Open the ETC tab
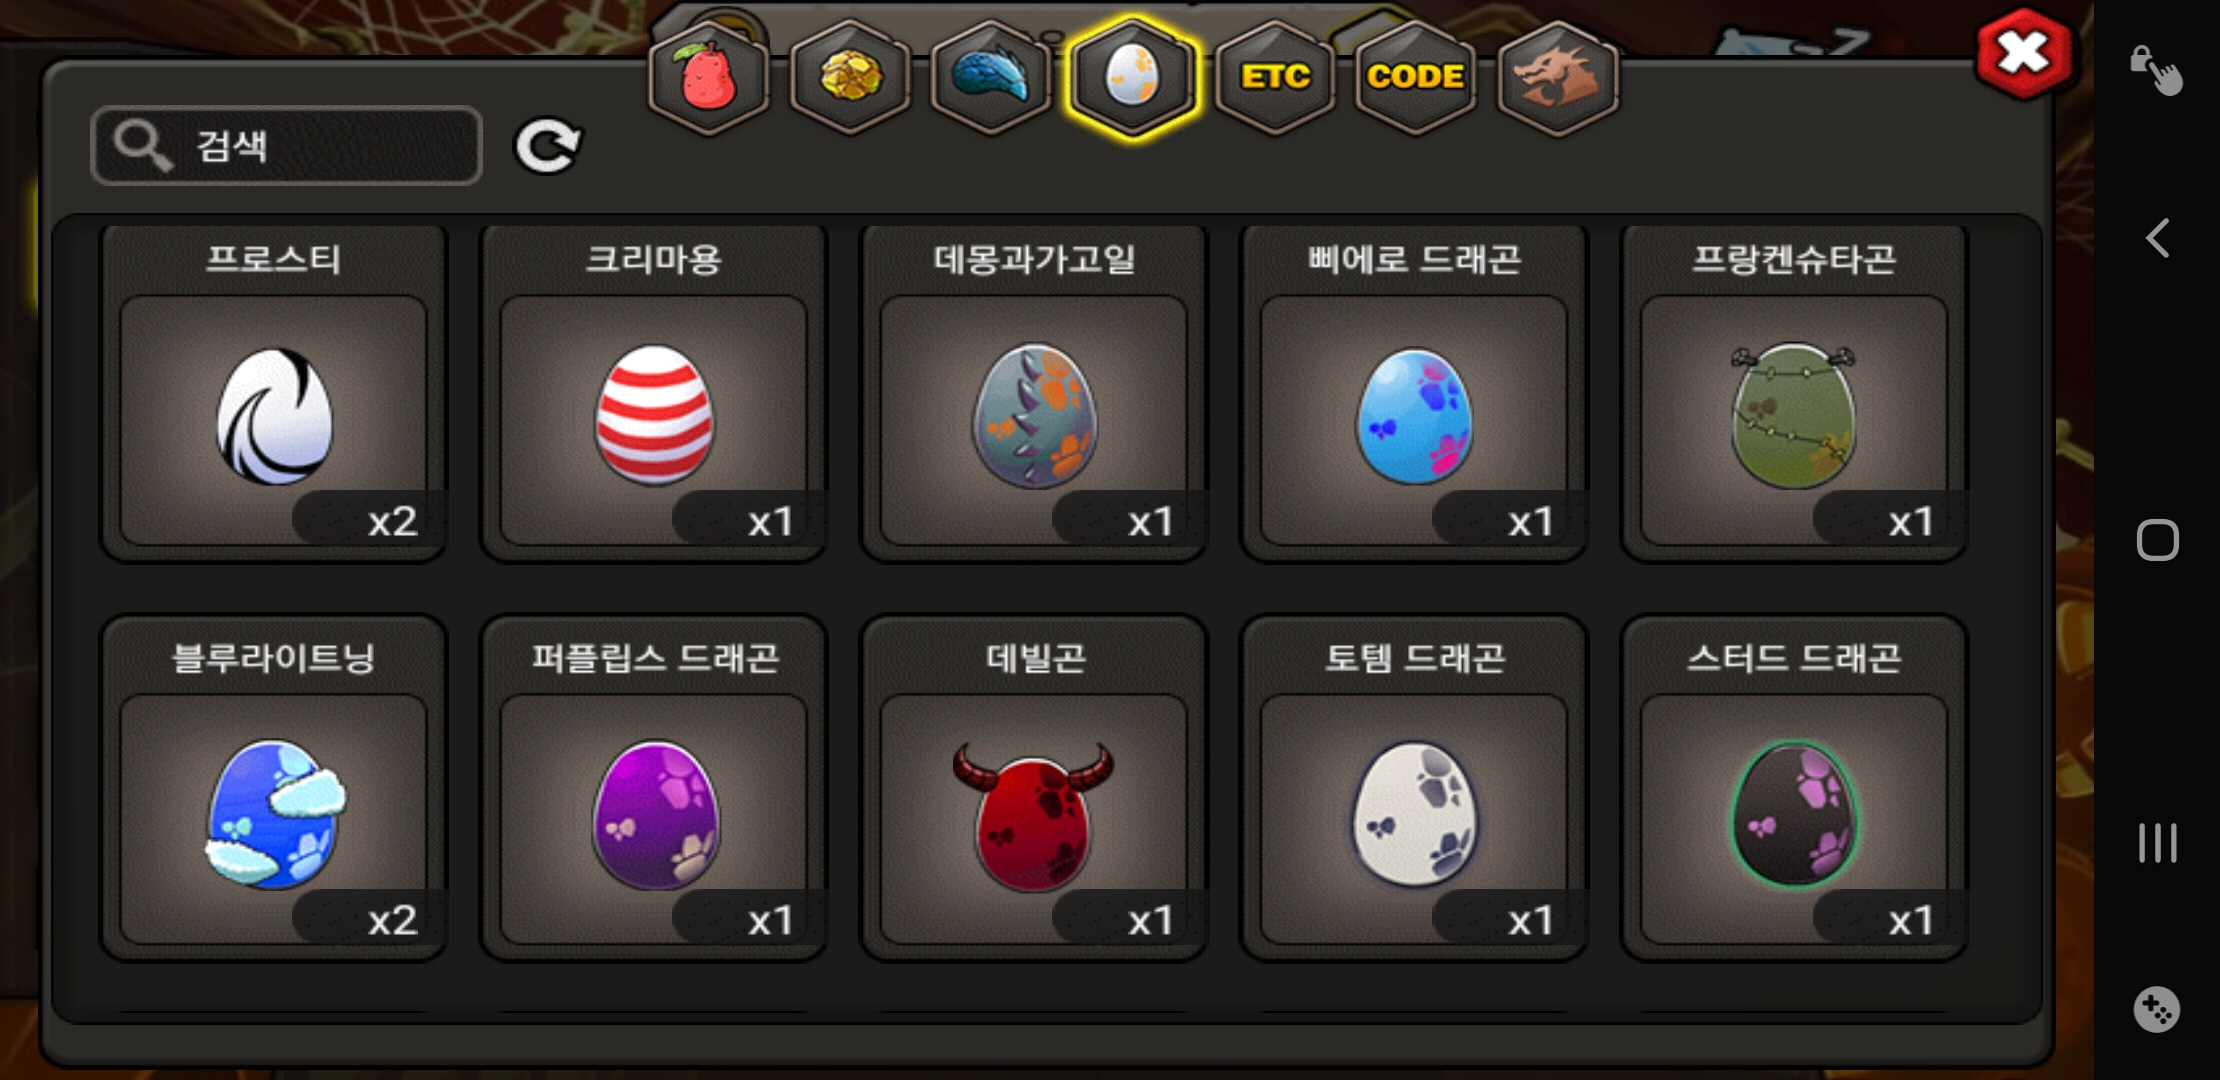The height and width of the screenshot is (1080, 2220). [x=1275, y=78]
